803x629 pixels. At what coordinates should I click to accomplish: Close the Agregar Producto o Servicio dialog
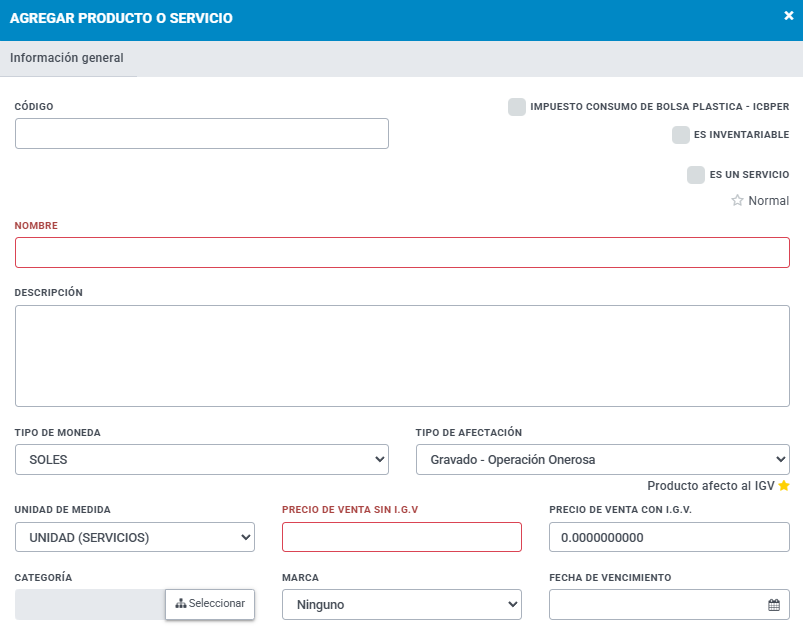[789, 16]
